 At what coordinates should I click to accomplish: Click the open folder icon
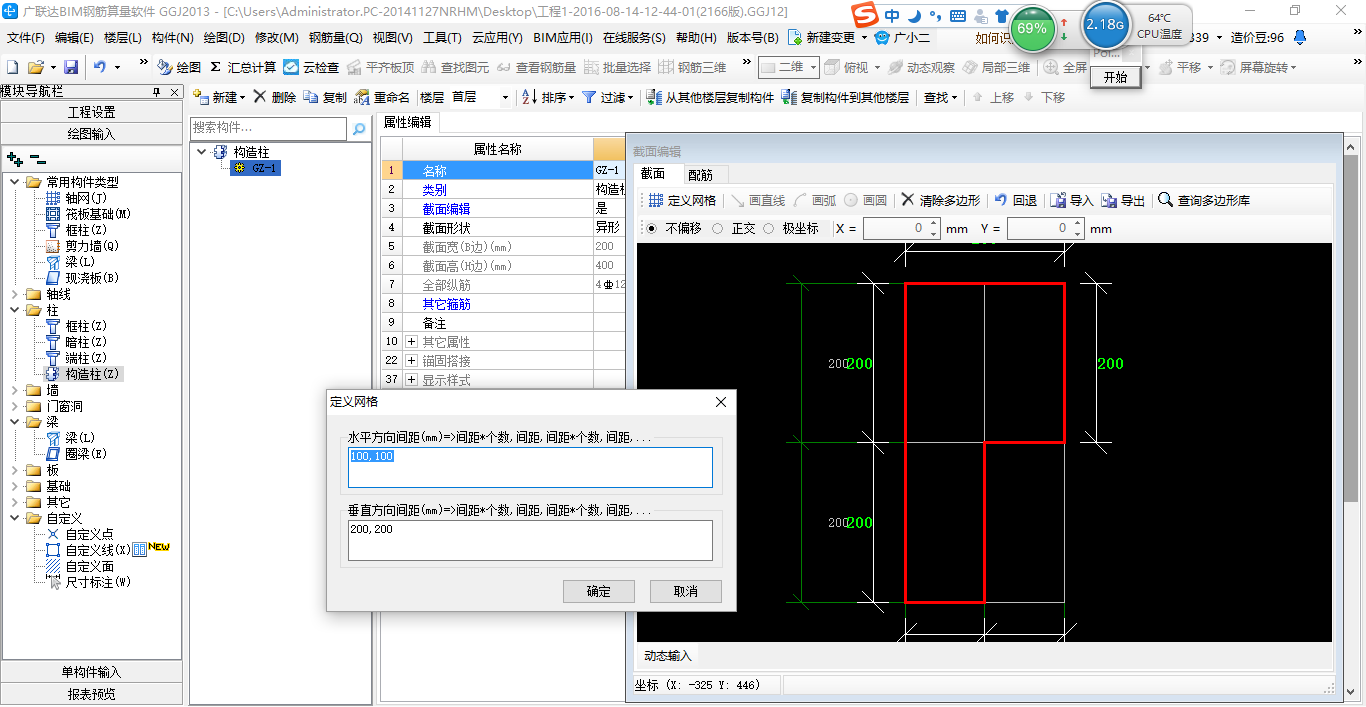[x=35, y=67]
